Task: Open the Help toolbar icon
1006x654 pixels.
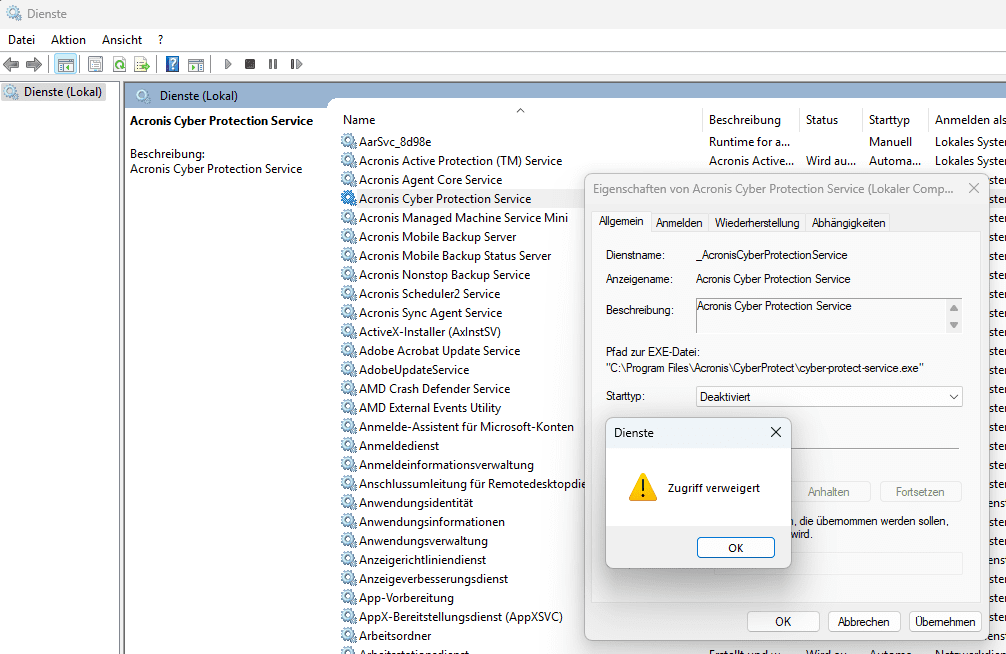Action: 173,64
